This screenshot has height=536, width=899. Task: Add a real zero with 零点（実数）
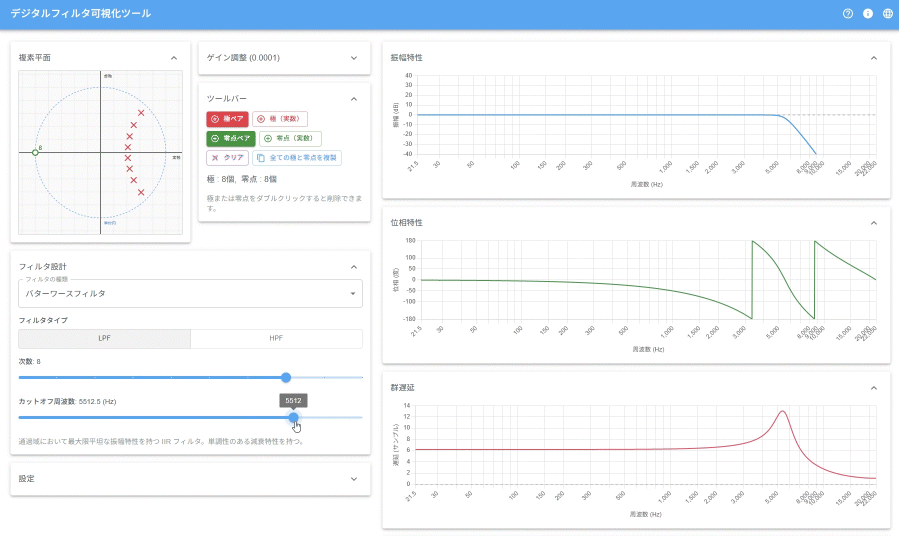click(290, 138)
